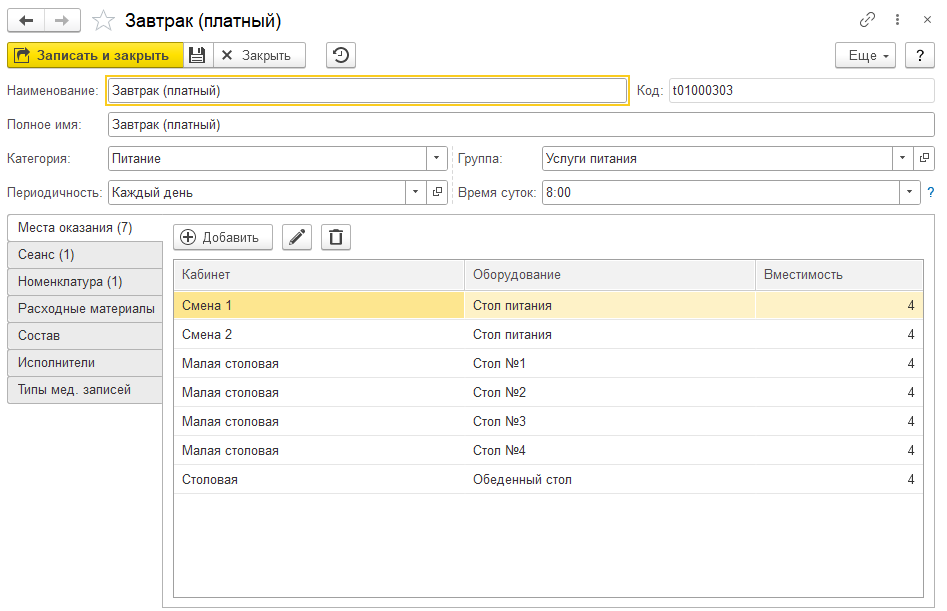Save using the floppy disk icon
Image resolution: width=947 pixels, height=611 pixels.
(x=197, y=55)
